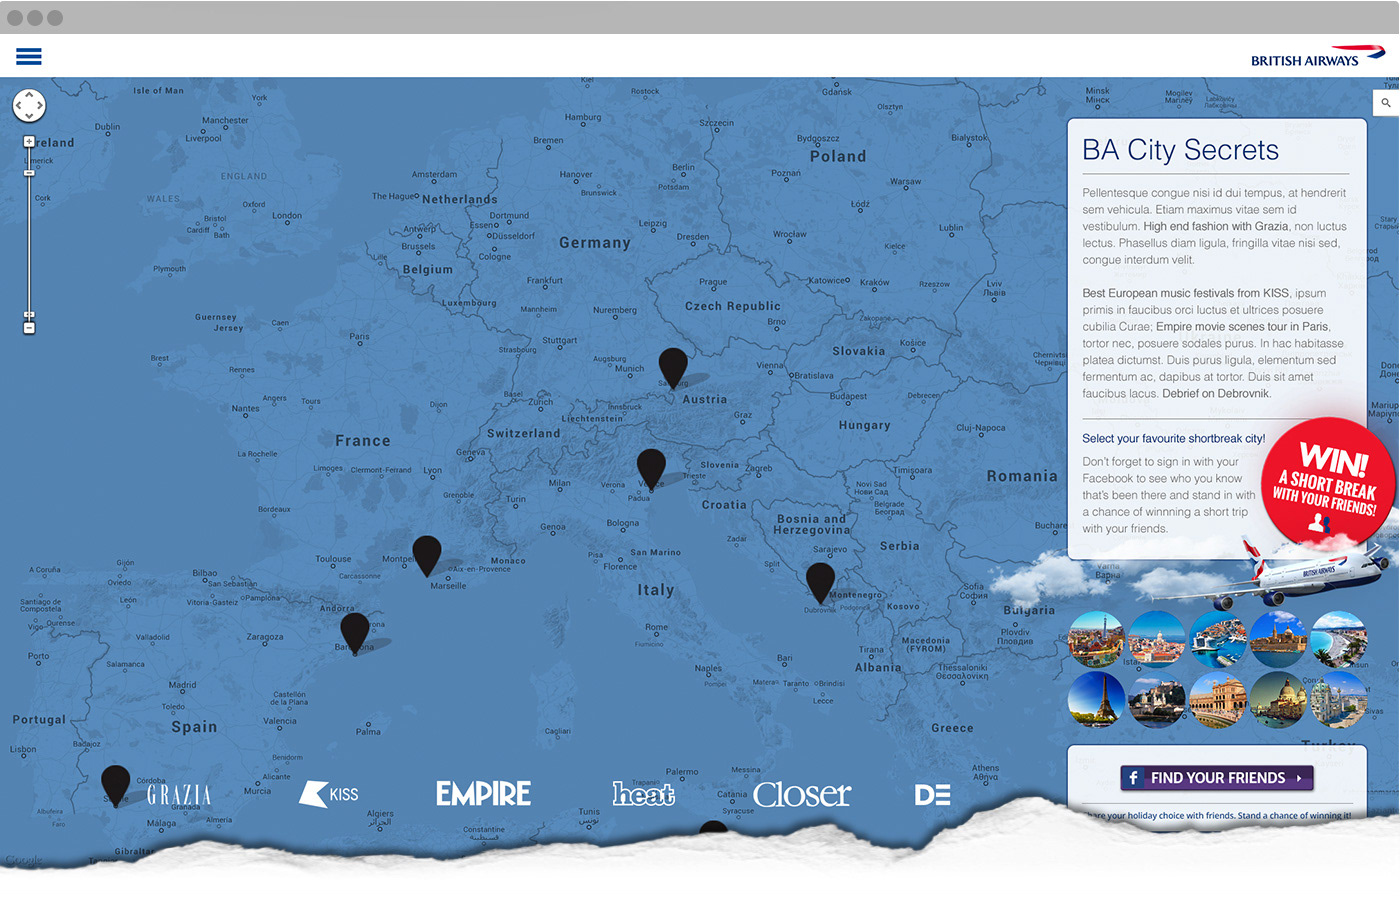Select the map pin near Marseille
The width and height of the screenshot is (1400, 898).
427,556
